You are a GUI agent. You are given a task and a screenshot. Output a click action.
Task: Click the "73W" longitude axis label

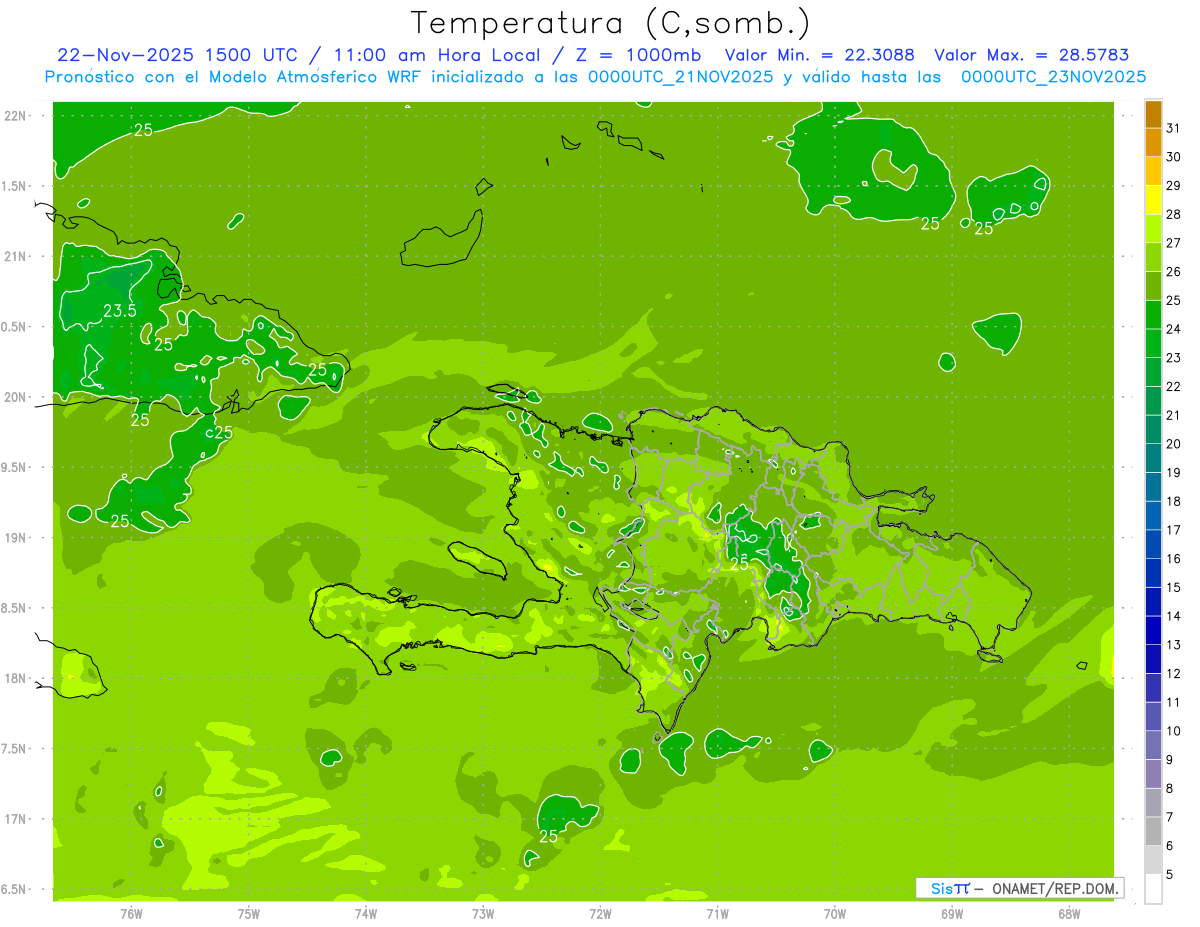pyautogui.click(x=483, y=914)
